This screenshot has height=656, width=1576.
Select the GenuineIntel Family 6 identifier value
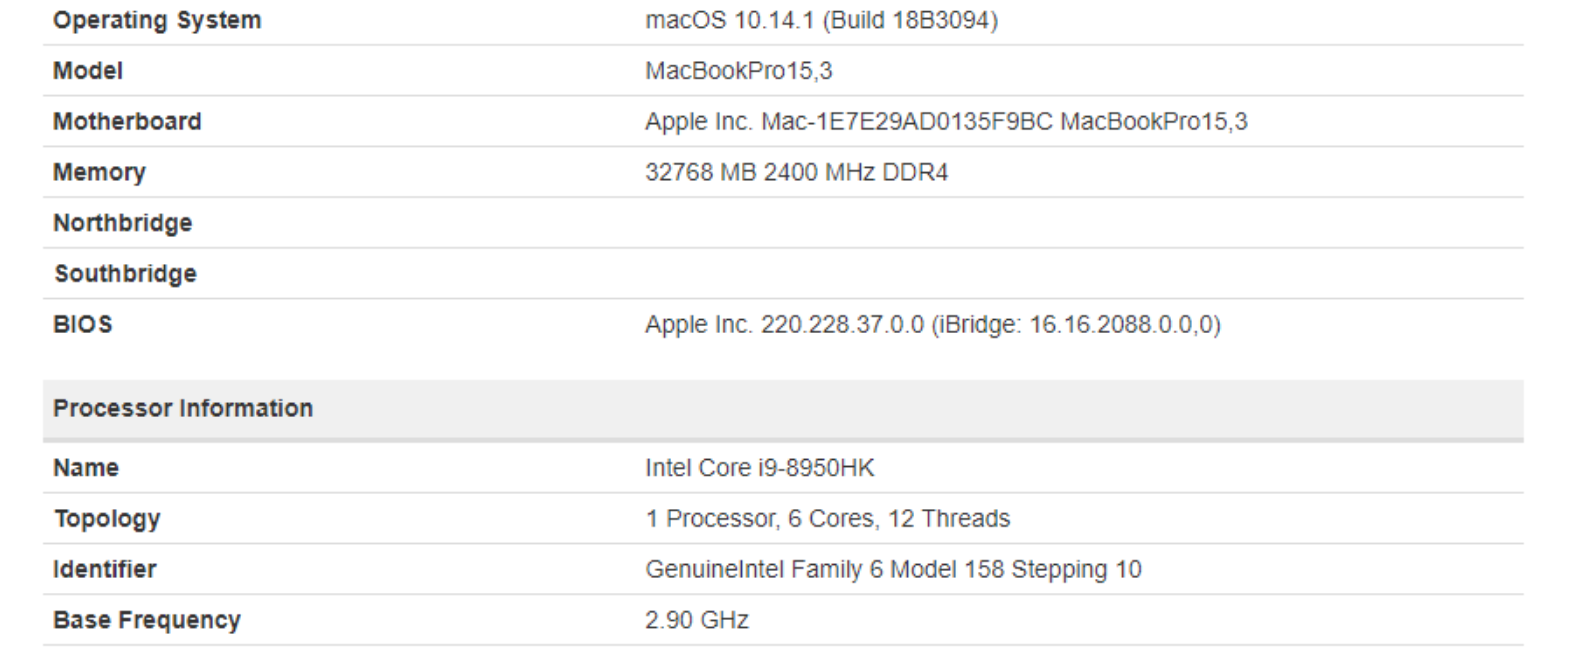click(893, 570)
